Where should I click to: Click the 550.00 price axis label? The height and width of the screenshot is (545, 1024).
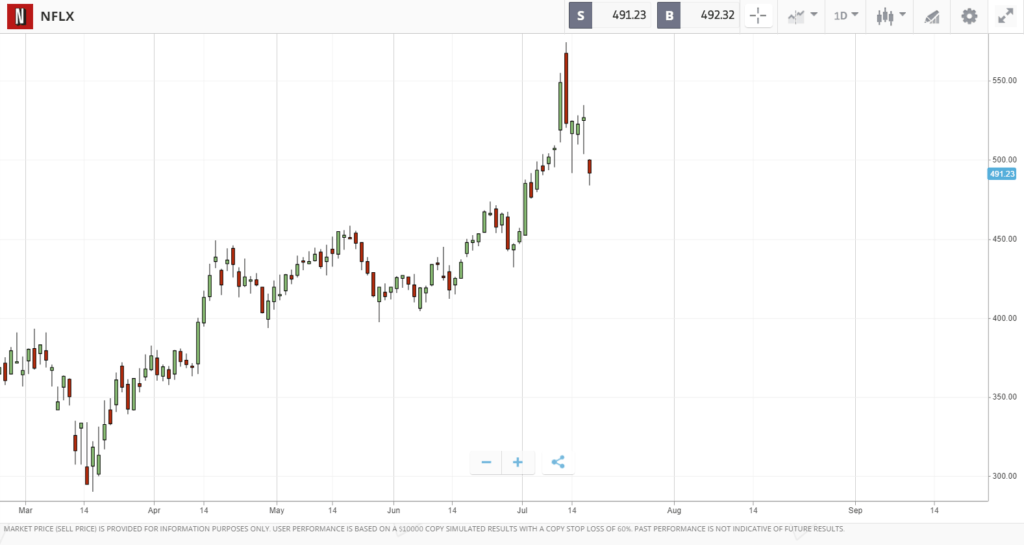(x=1004, y=80)
